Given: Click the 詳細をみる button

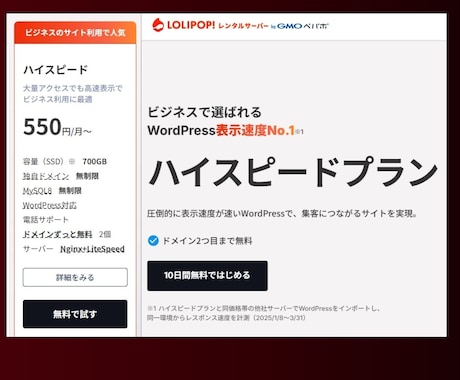Looking at the screenshot, I should pos(75,277).
